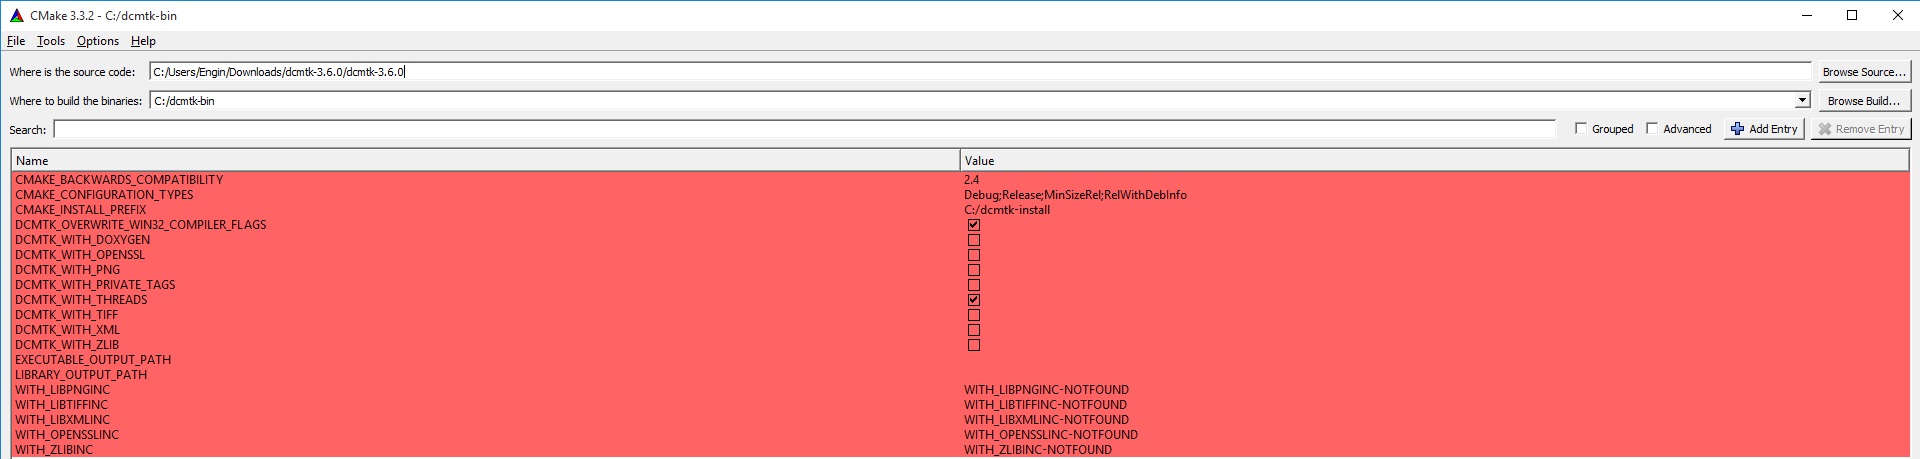Check the DCMTK_WITH_TIFF checkbox
Screen dimensions: 1920x459
pyautogui.click(x=974, y=315)
